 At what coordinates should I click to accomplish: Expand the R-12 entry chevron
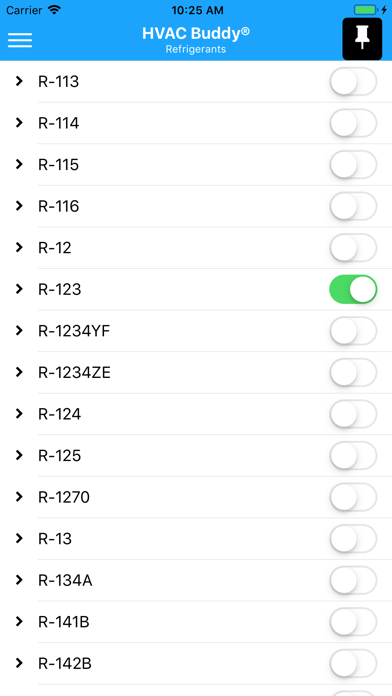[19, 248]
